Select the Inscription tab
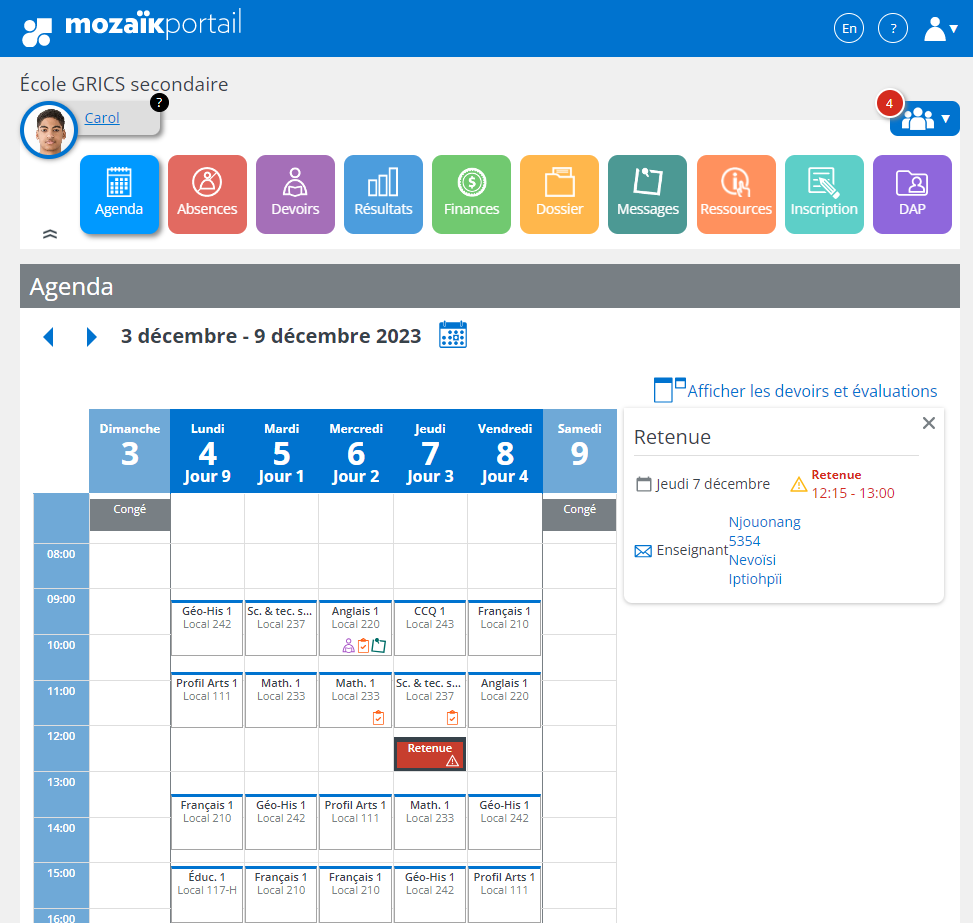 pos(824,194)
